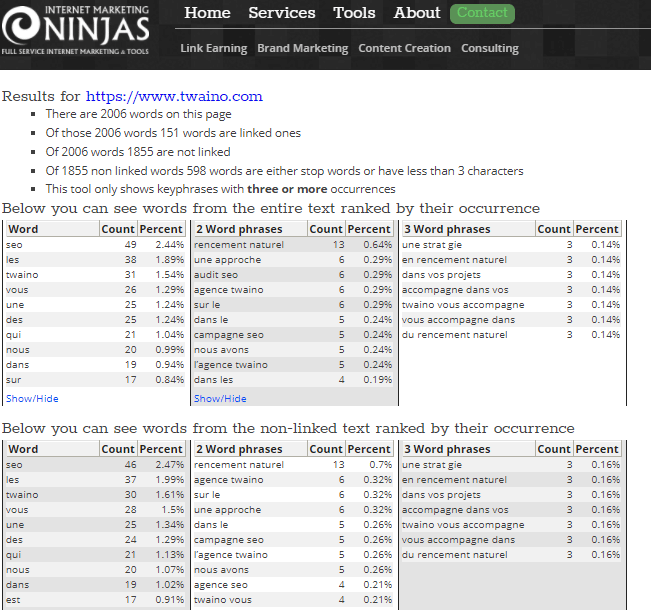Click Word column header in entire-text table

[52, 229]
